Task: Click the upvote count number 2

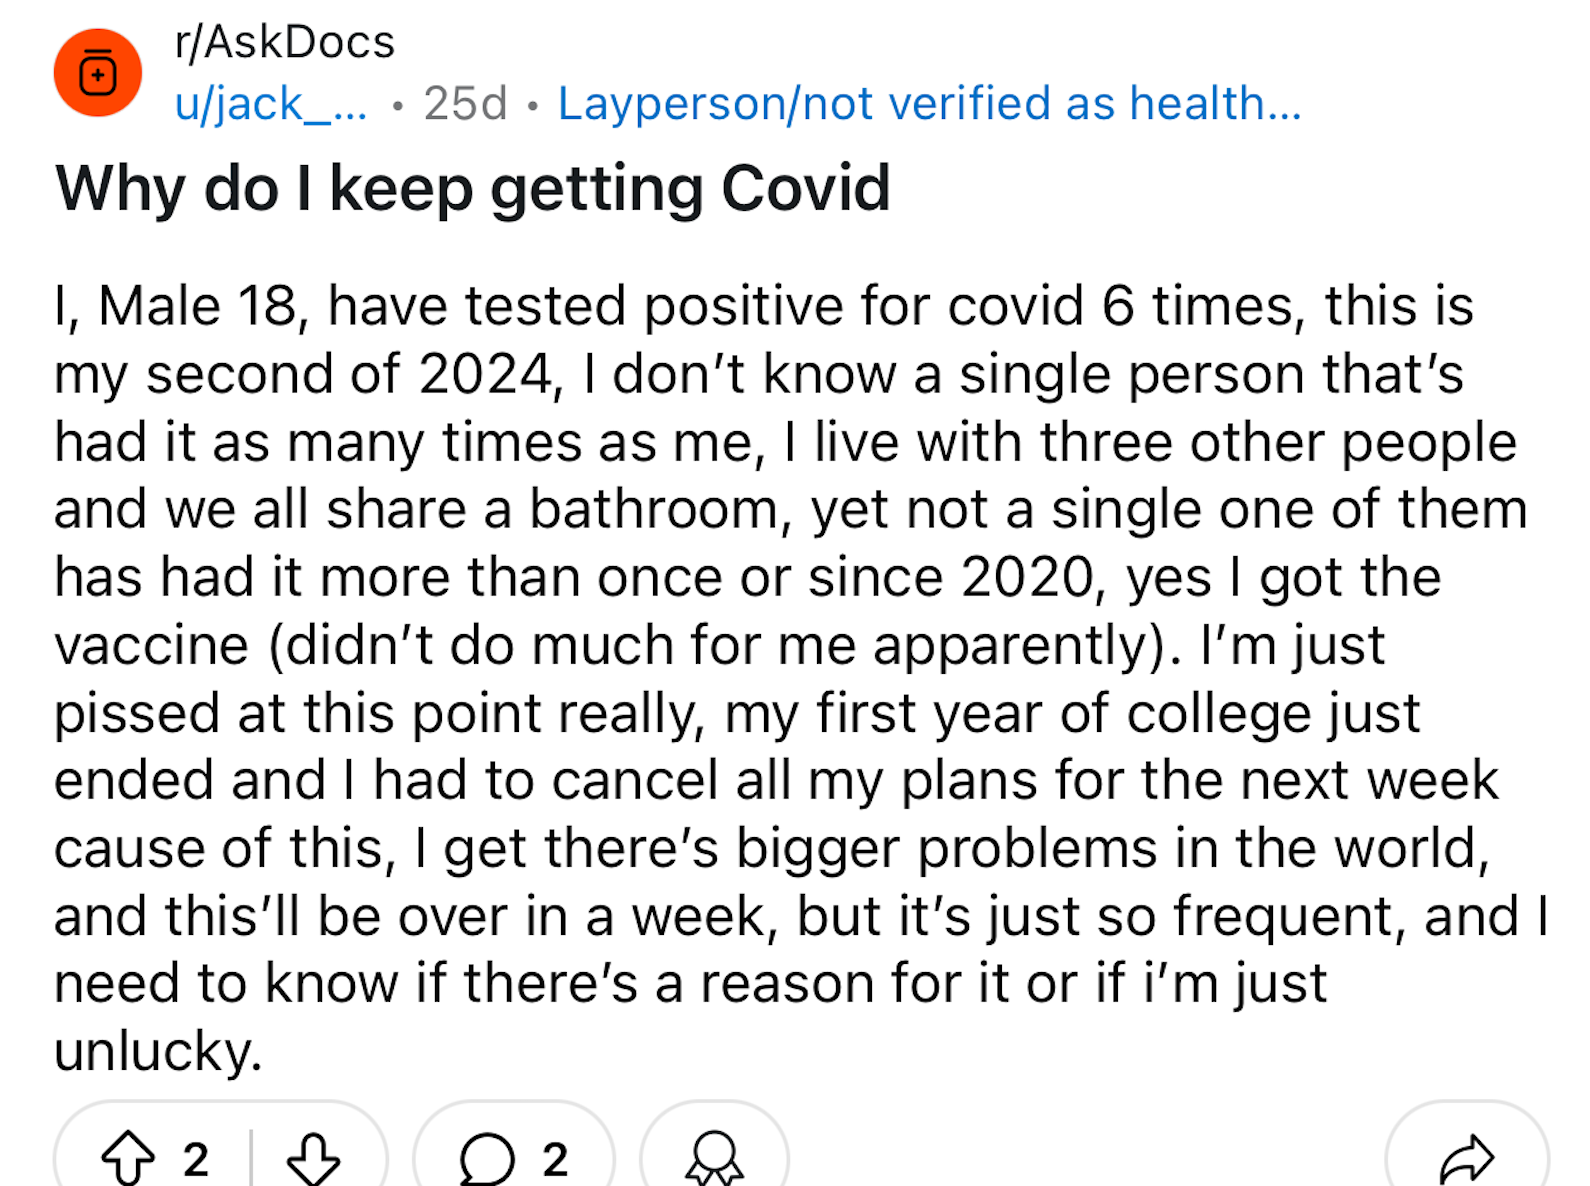Action: coord(196,1160)
